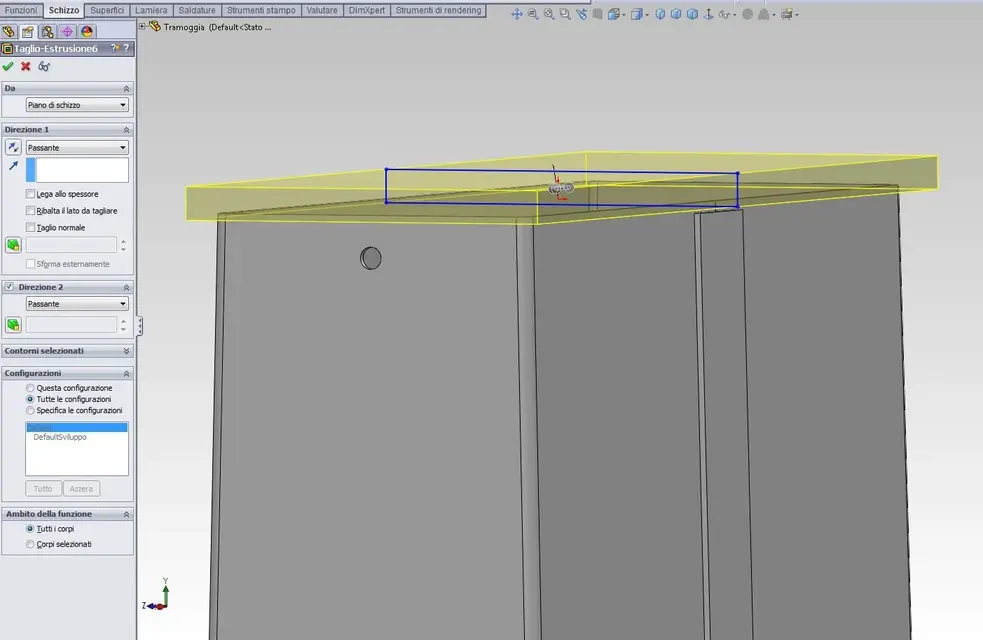Open the ConfigurationManager tab icon
983x640 pixels.
point(47,31)
